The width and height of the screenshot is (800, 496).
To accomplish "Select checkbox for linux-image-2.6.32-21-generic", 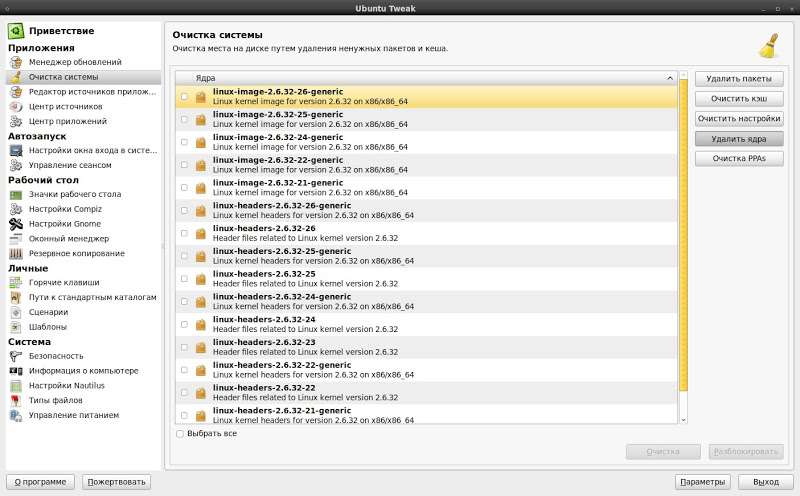I will 184,188.
